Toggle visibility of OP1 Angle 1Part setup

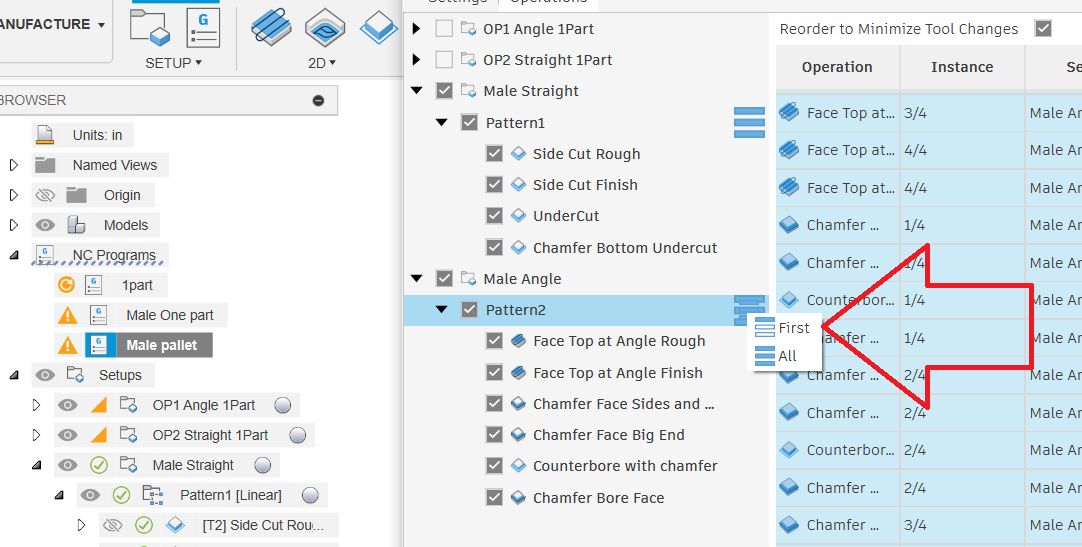(x=67, y=405)
